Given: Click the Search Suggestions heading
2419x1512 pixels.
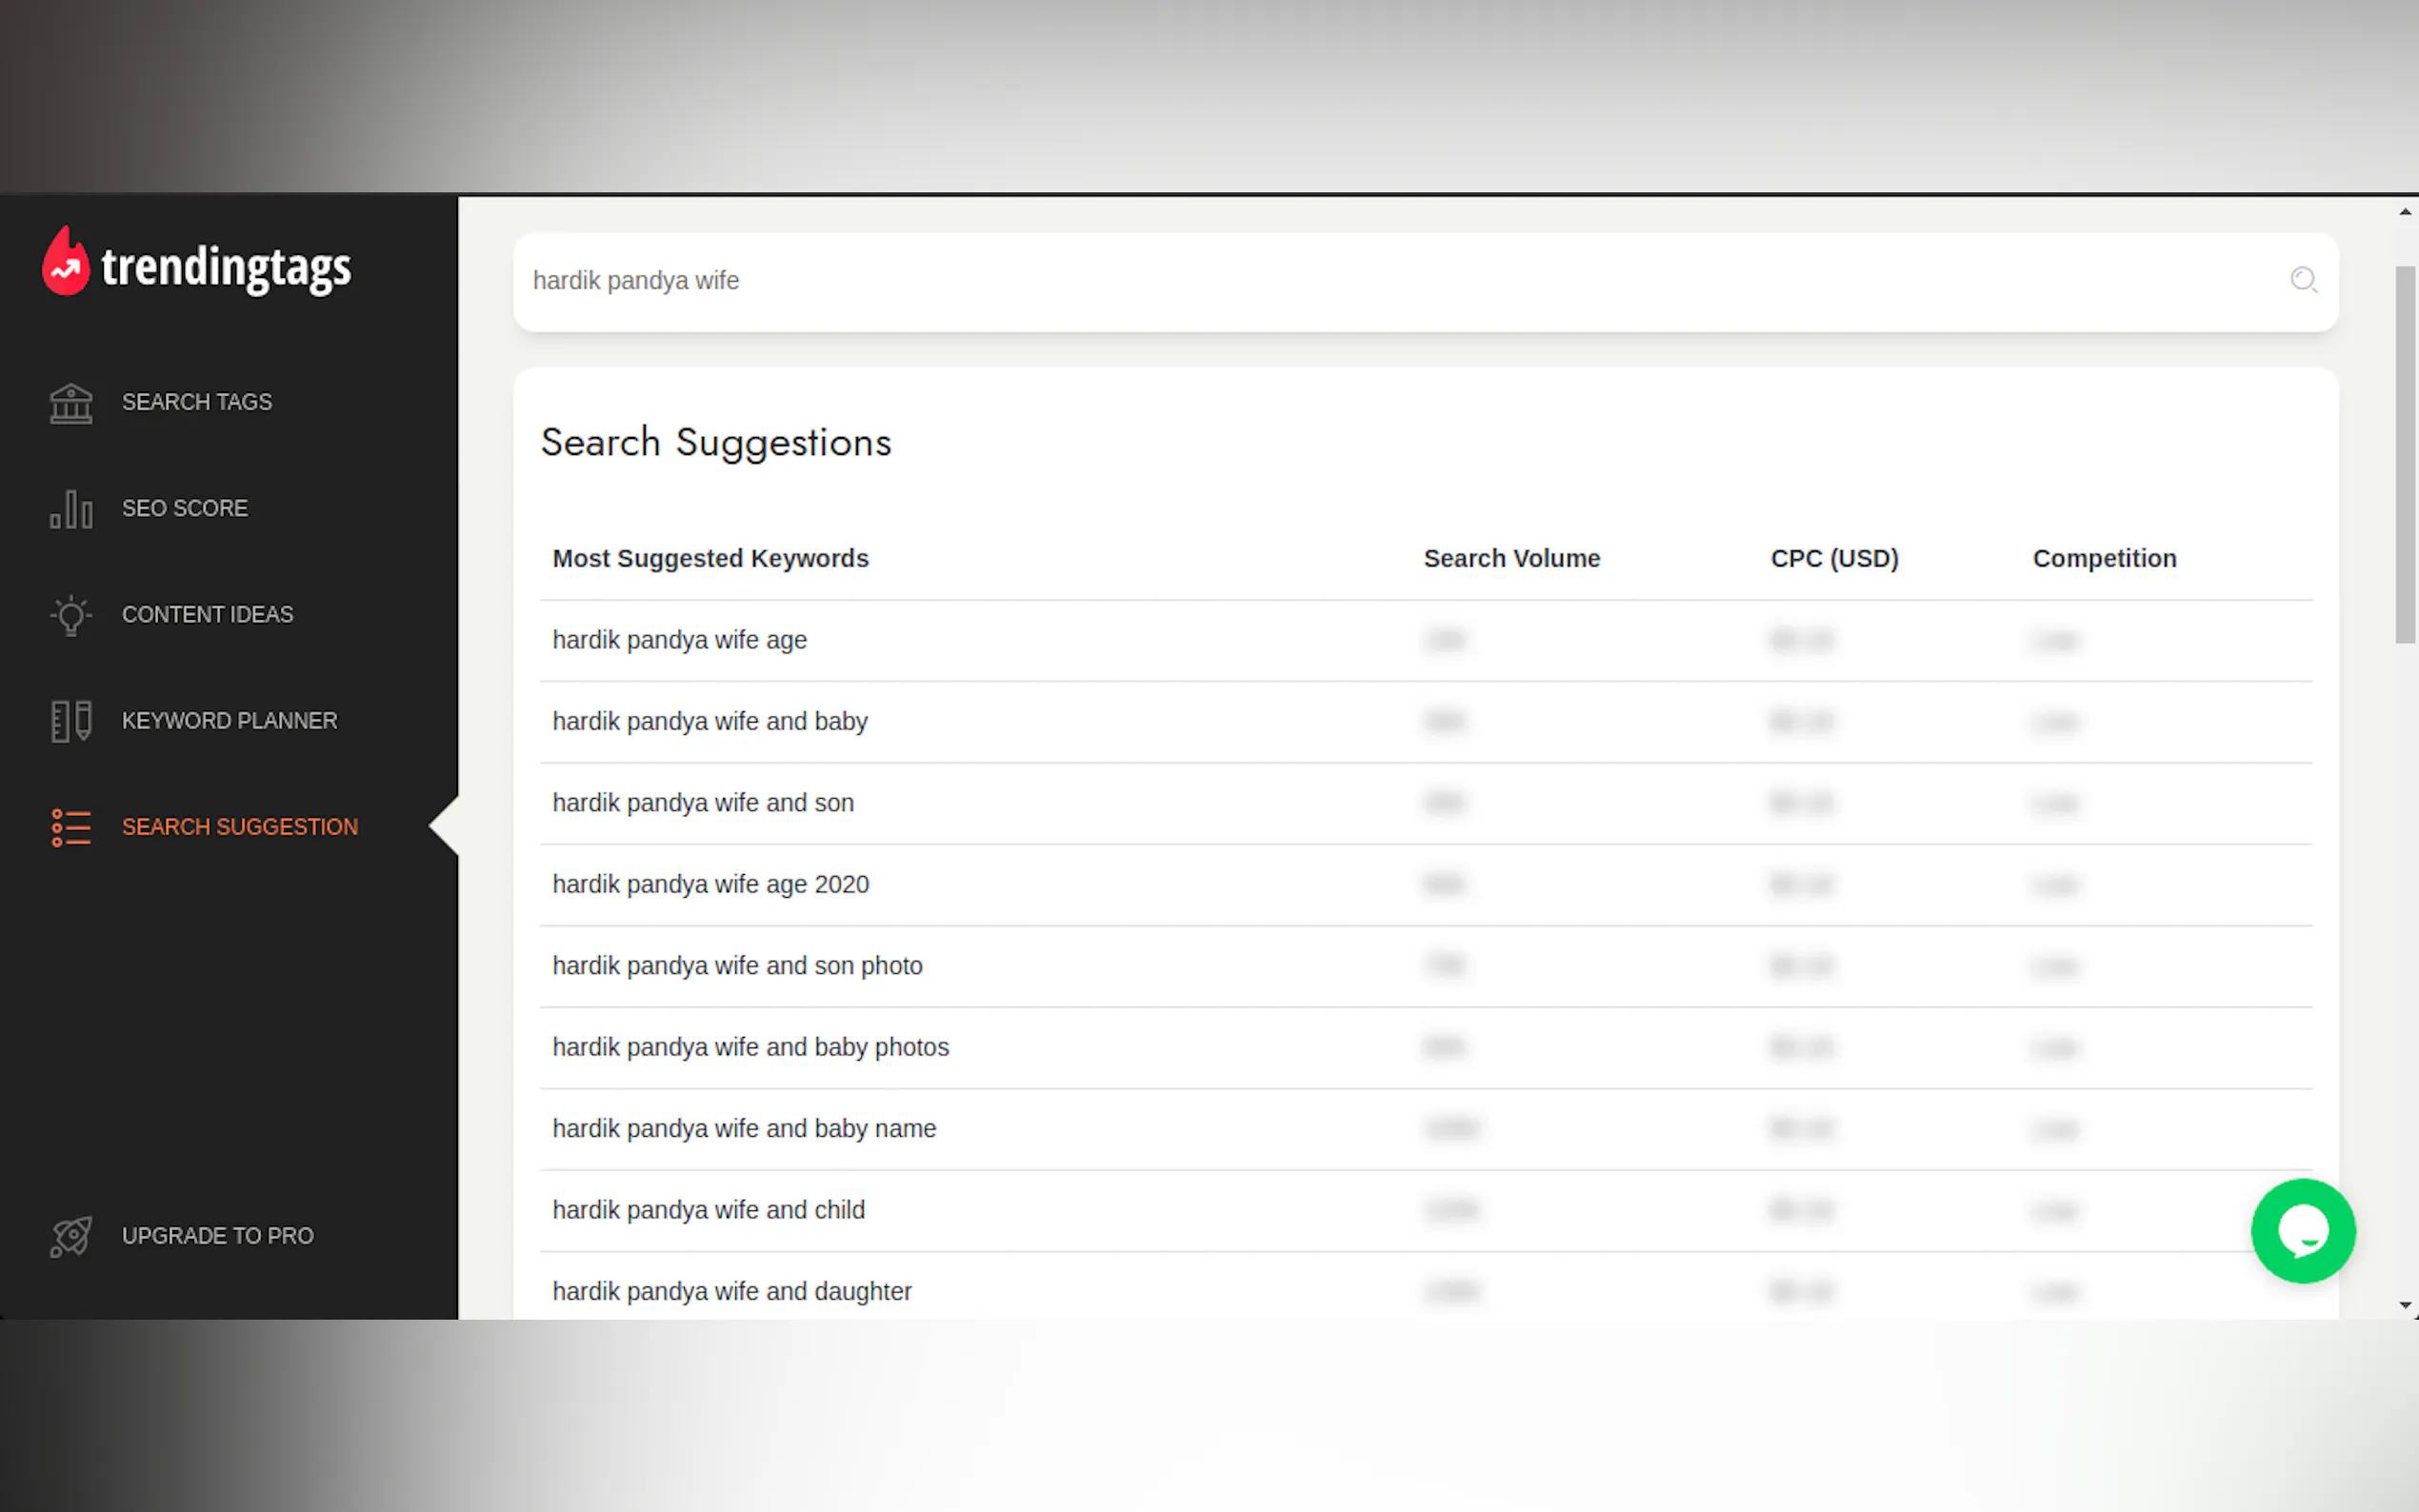Looking at the screenshot, I should point(716,443).
